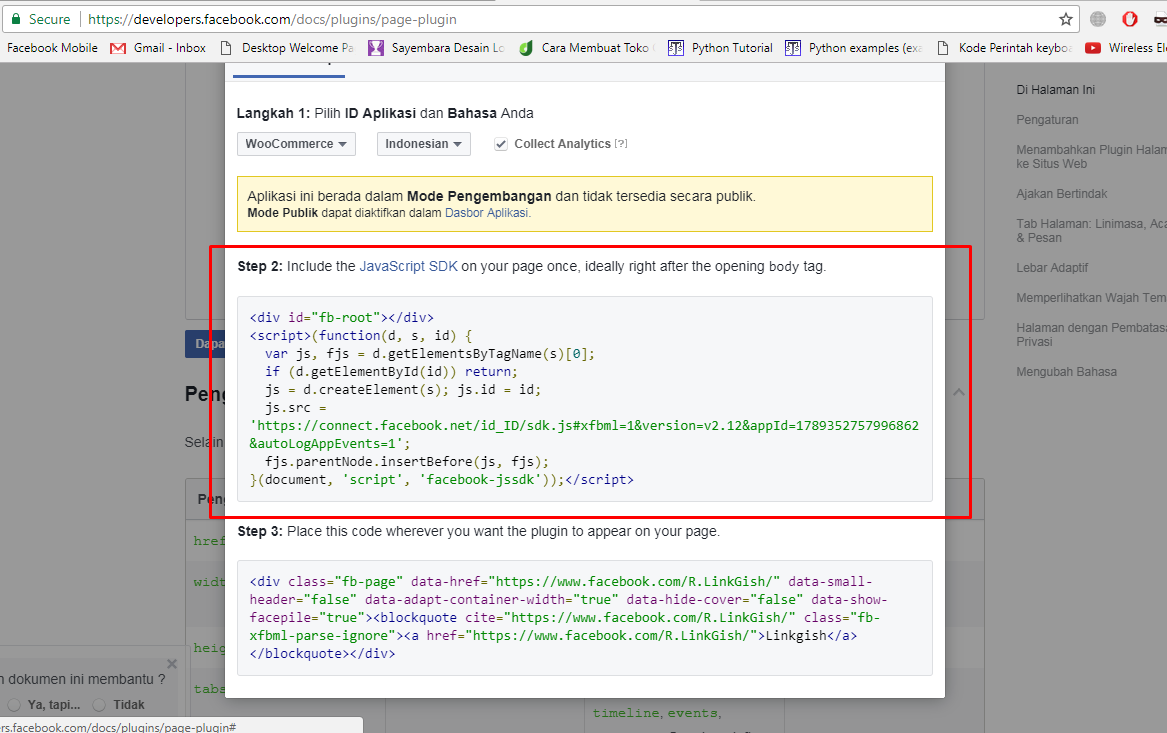Open the Dasbor Aplikasi link
This screenshot has height=733, width=1167.
[x=487, y=213]
